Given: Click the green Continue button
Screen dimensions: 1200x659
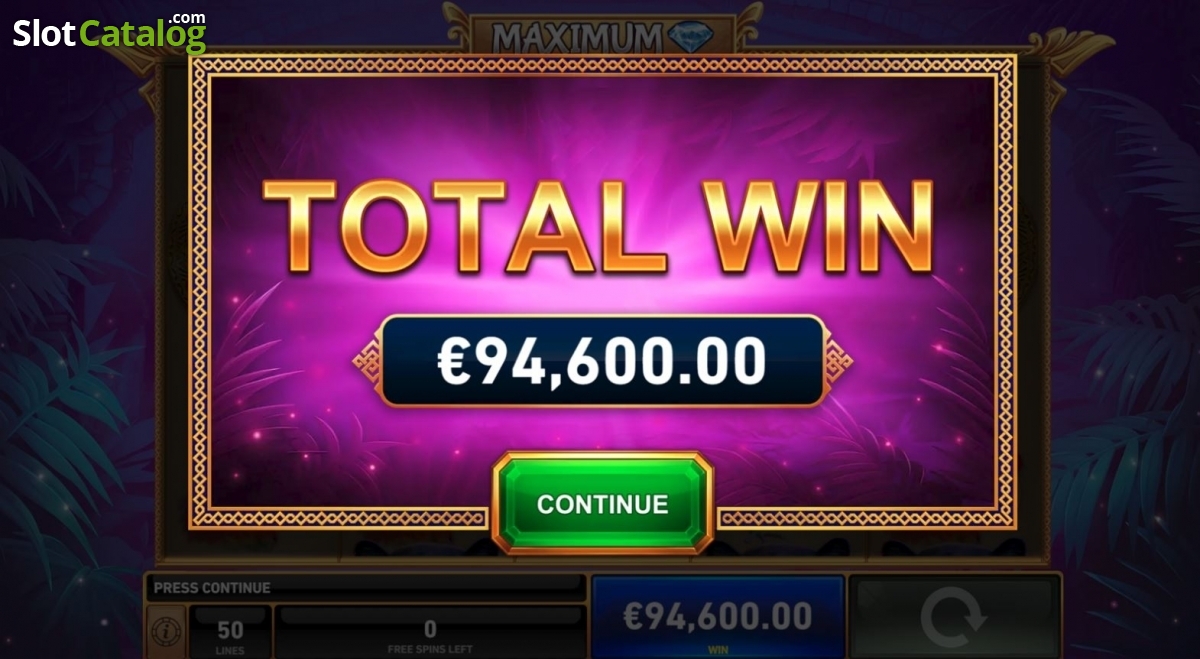Looking at the screenshot, I should (x=603, y=503).
